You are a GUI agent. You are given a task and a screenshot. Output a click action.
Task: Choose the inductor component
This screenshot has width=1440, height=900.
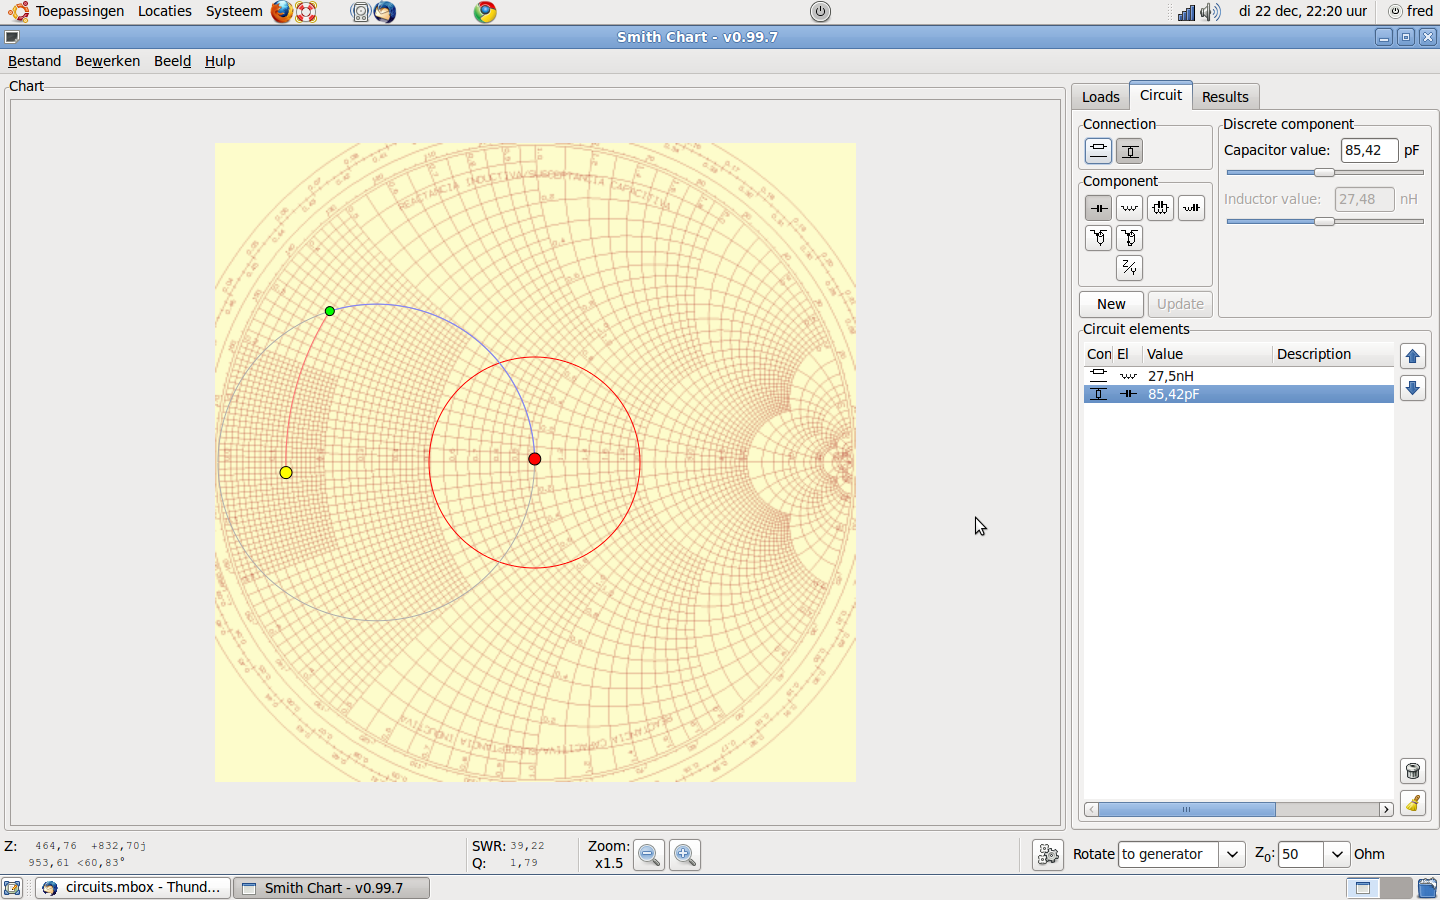(x=1130, y=208)
